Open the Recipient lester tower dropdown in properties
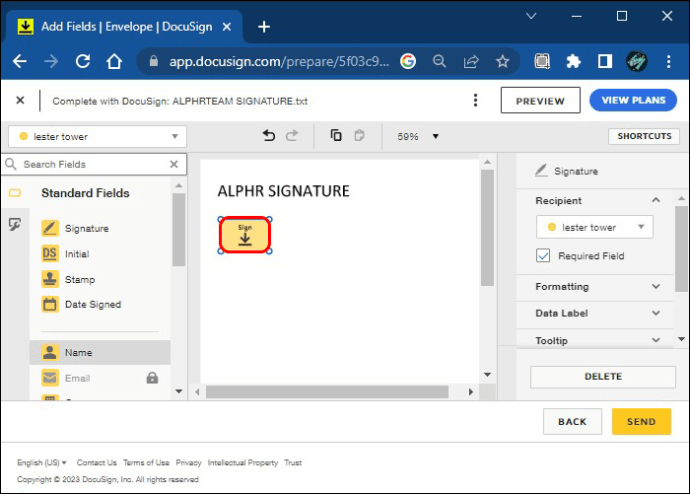Image resolution: width=690 pixels, height=494 pixels. pyautogui.click(x=595, y=227)
